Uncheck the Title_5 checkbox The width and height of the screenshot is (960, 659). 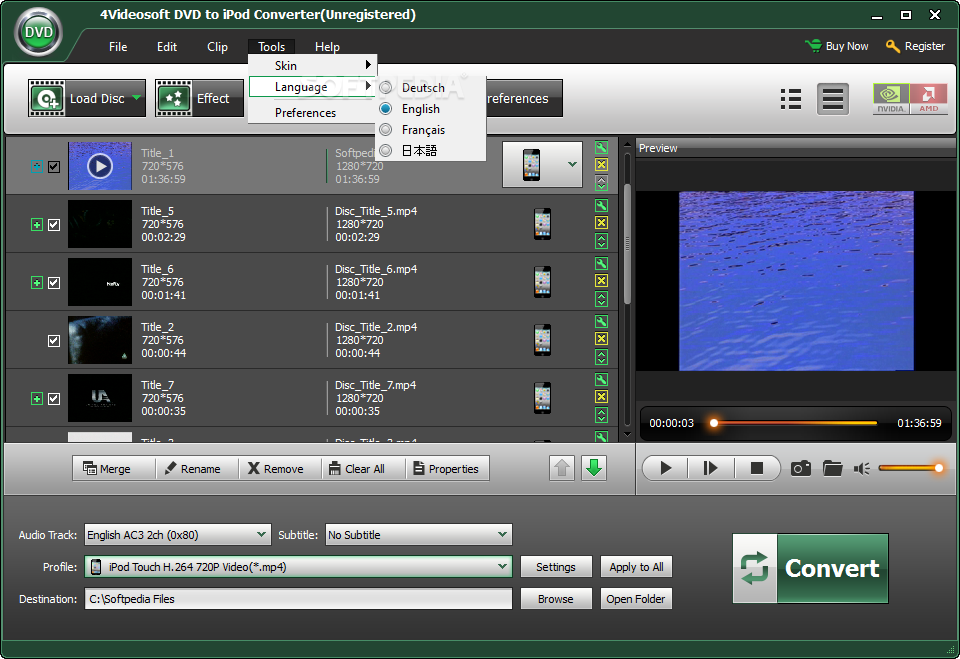point(54,225)
